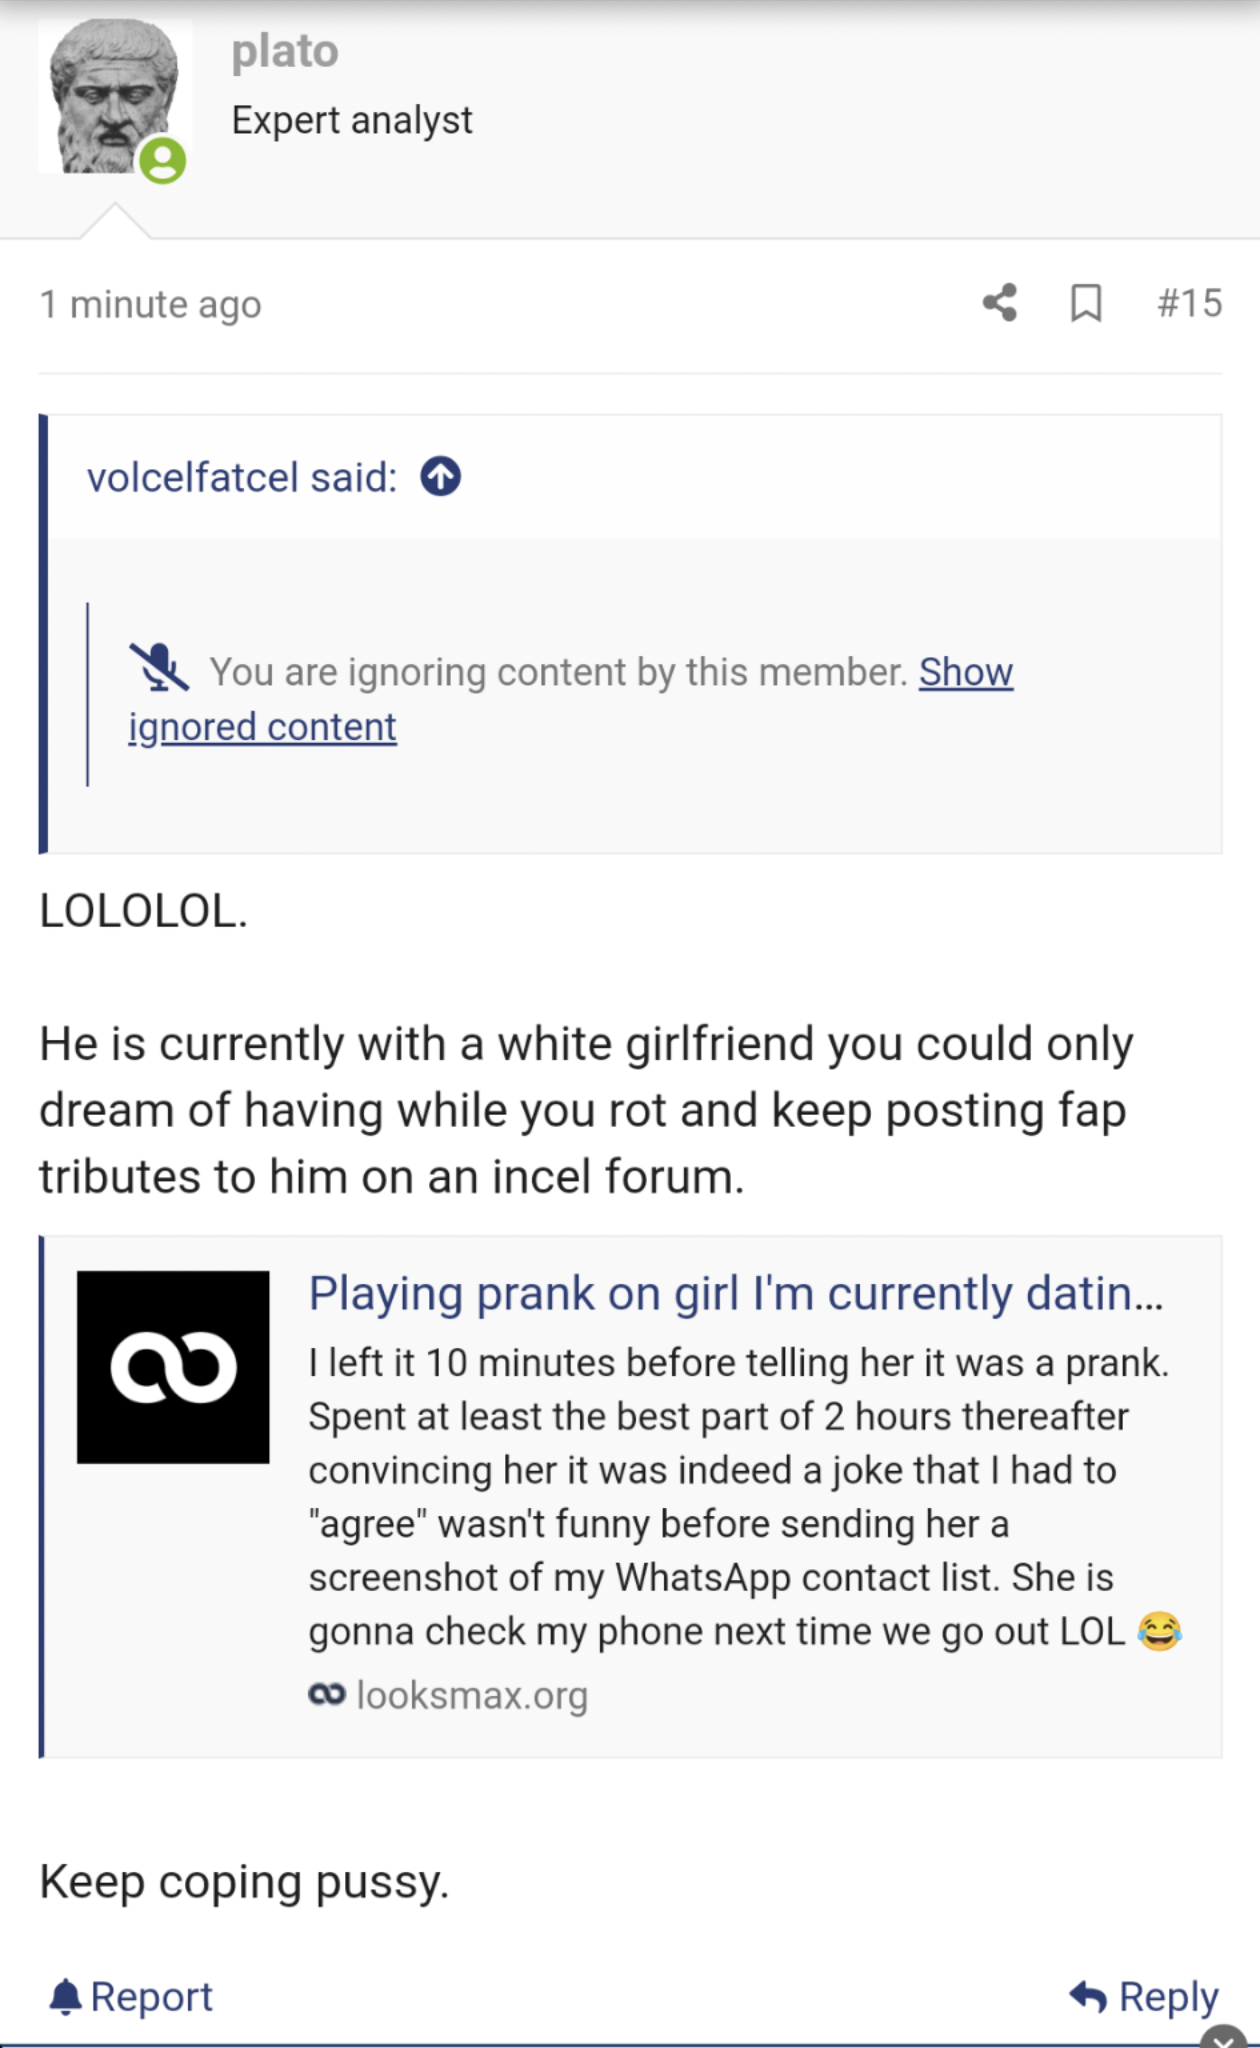1260x2048 pixels.
Task: Dismiss the overlay with bottom close button
Action: tap(1224, 2036)
